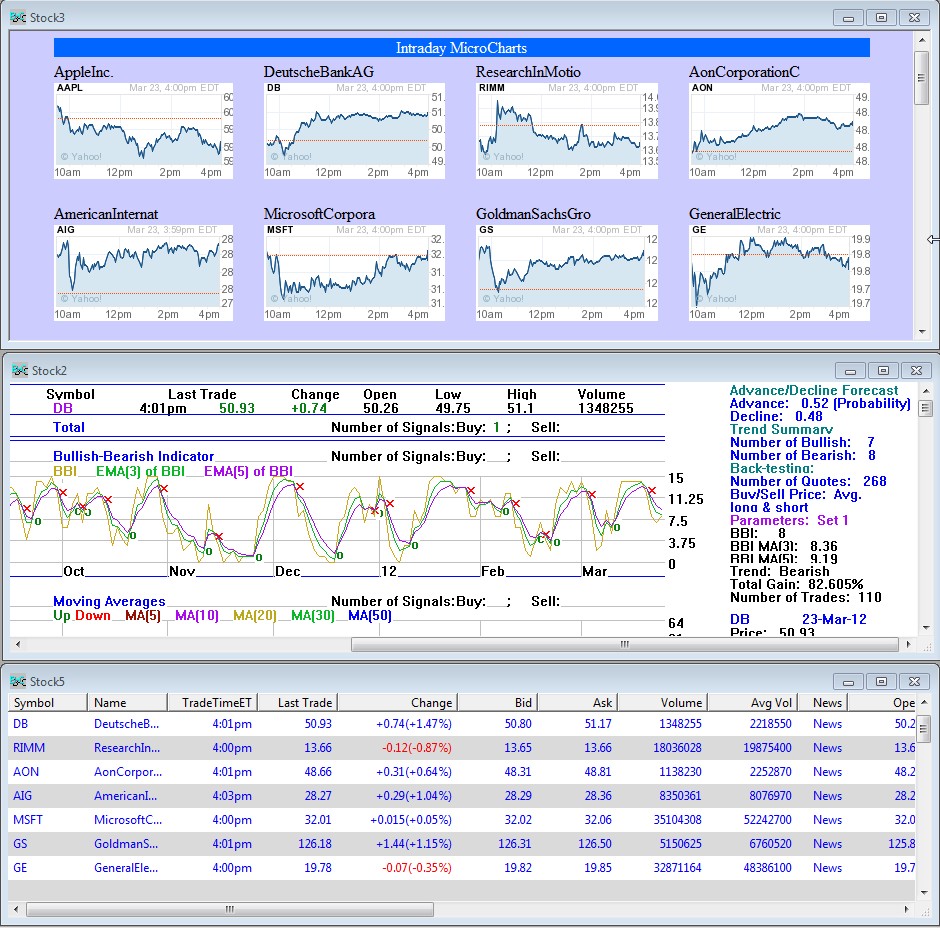The image size is (940, 928).
Task: Select the RIMM intraday micro chart
Action: point(566,131)
